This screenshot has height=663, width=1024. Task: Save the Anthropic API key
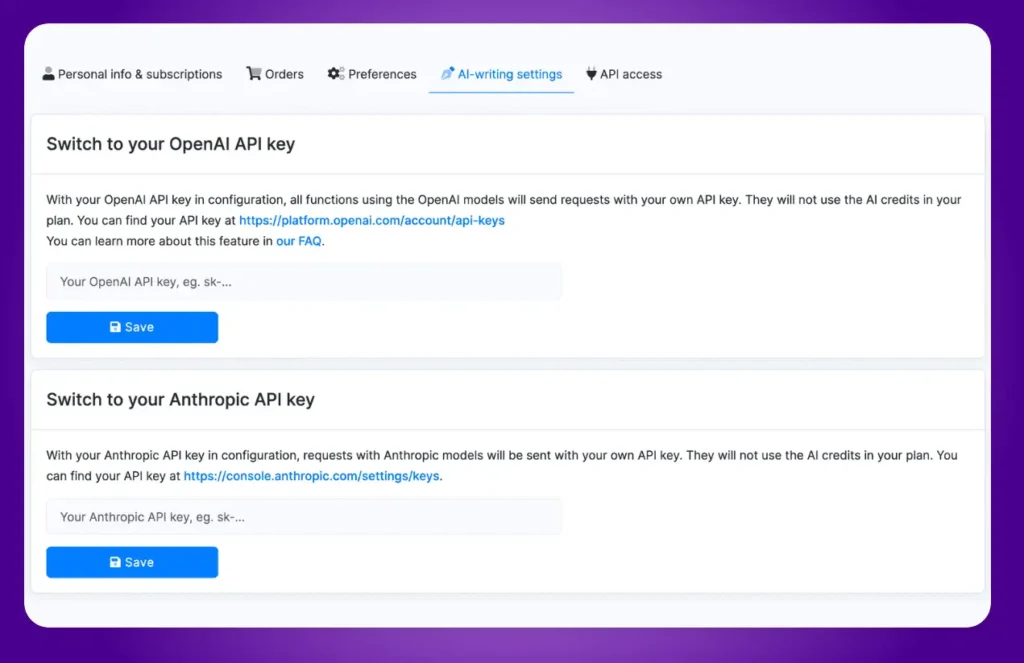[x=131, y=562]
